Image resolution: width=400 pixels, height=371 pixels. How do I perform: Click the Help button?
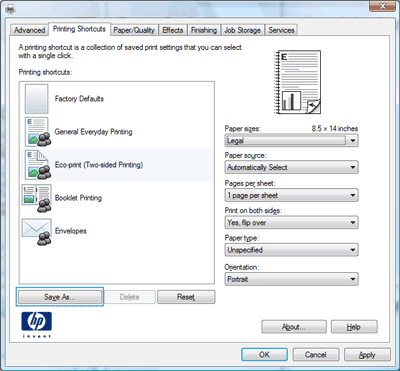point(354,327)
